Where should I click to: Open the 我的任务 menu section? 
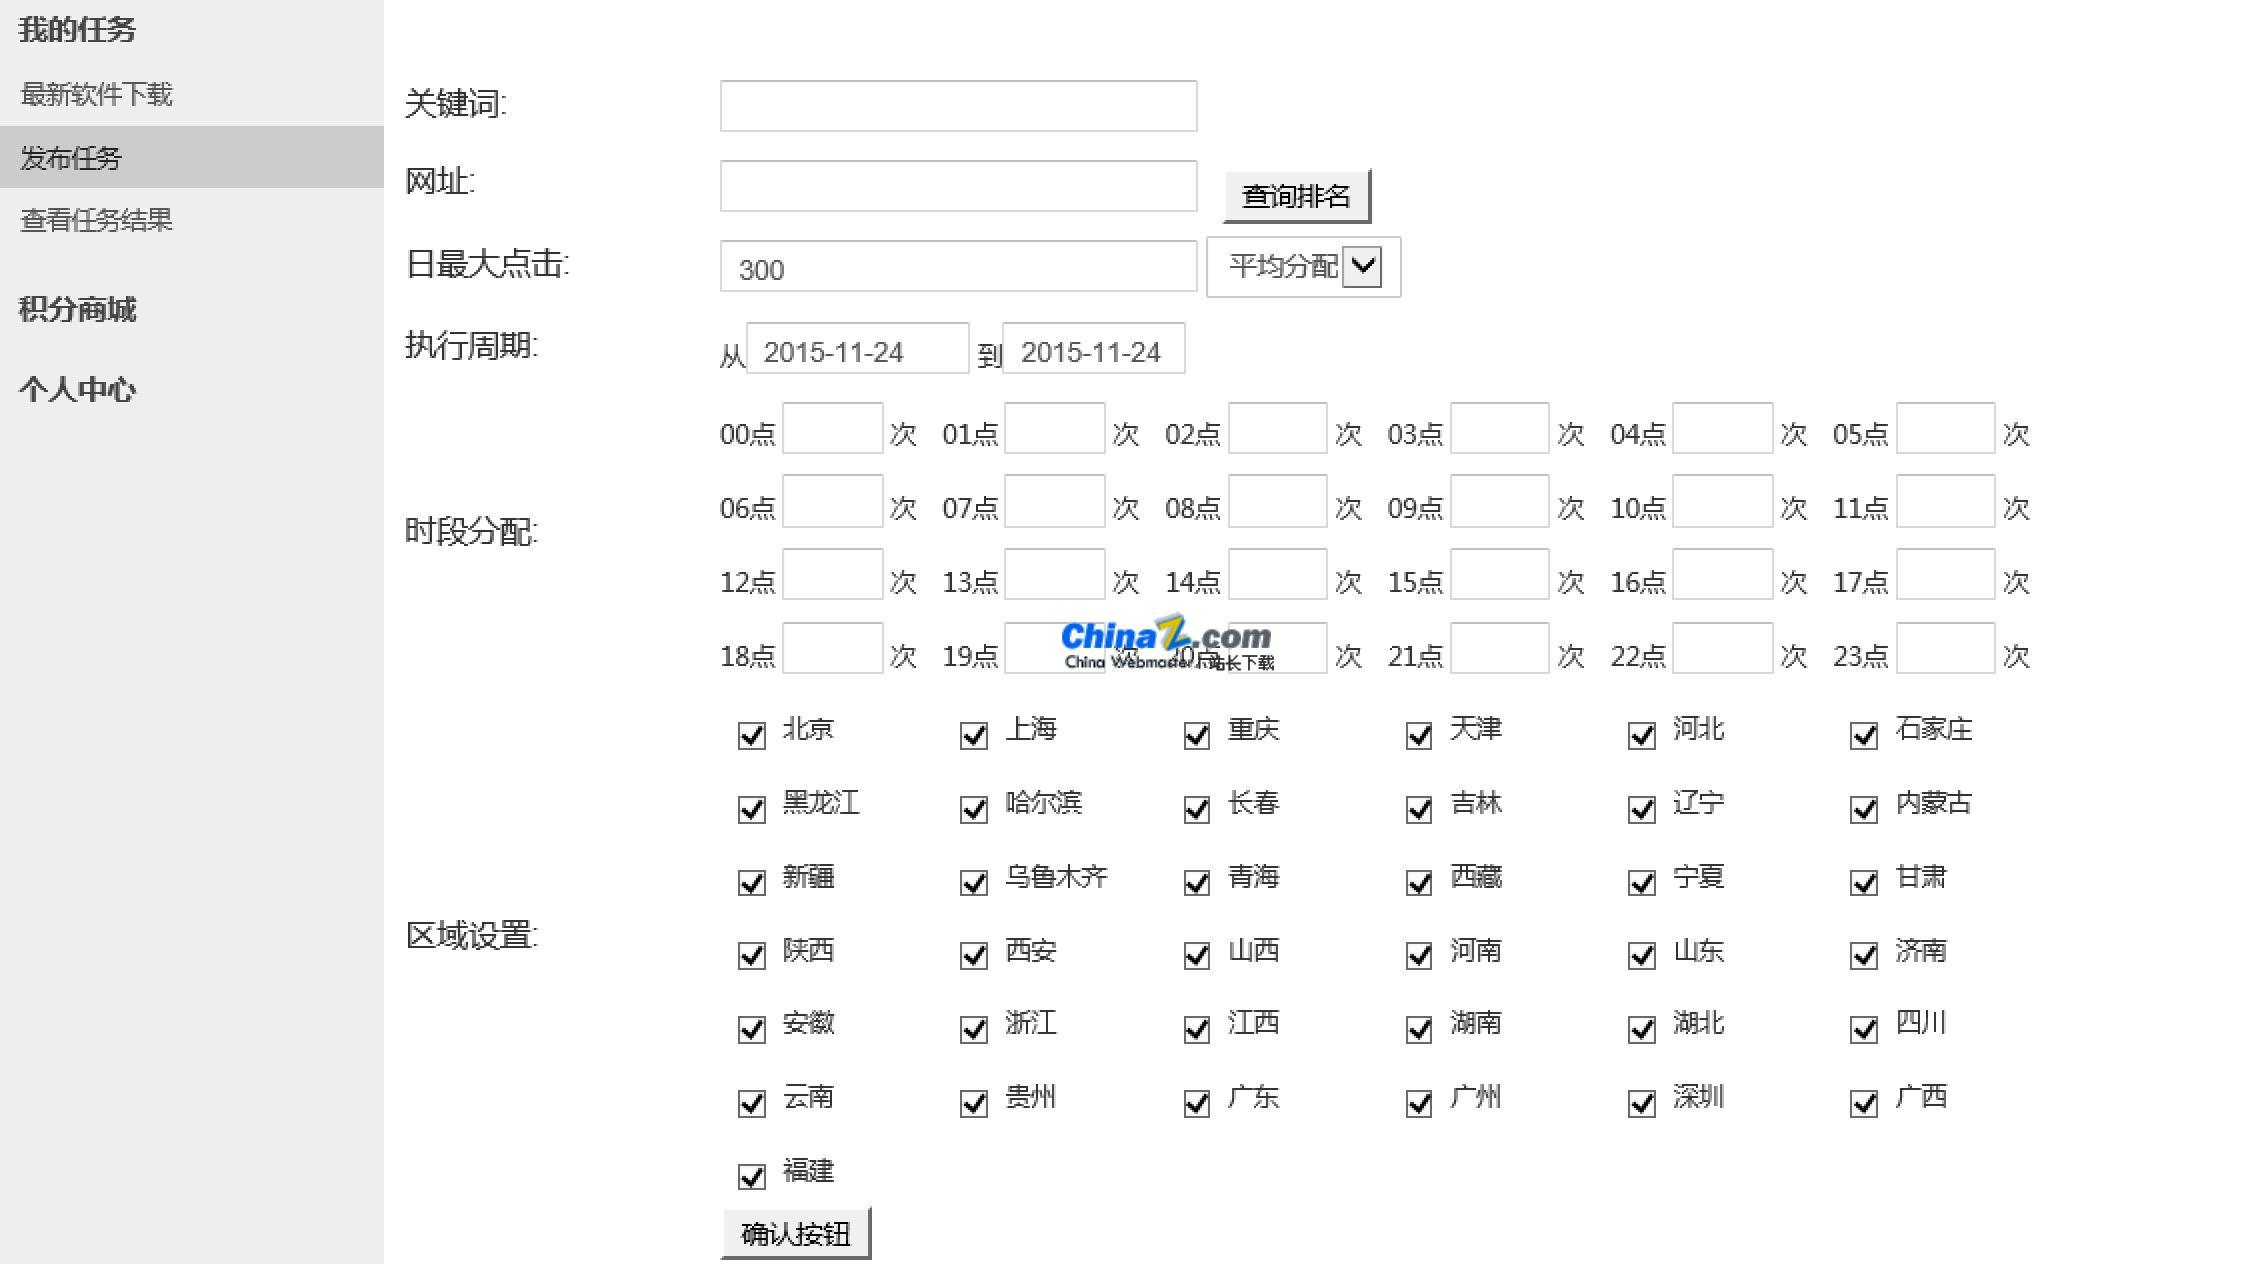77,30
